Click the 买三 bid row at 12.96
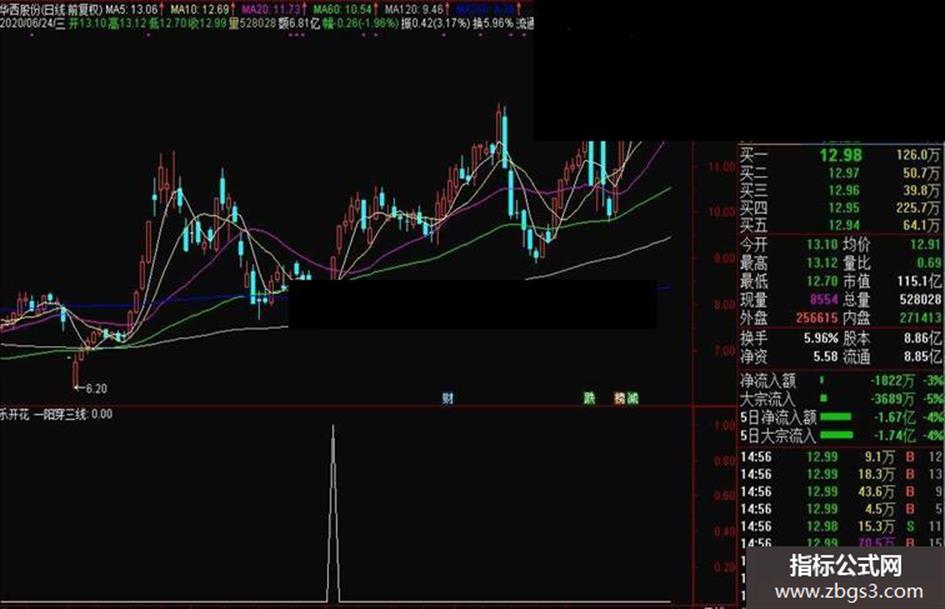945x609 pixels. pos(840,191)
